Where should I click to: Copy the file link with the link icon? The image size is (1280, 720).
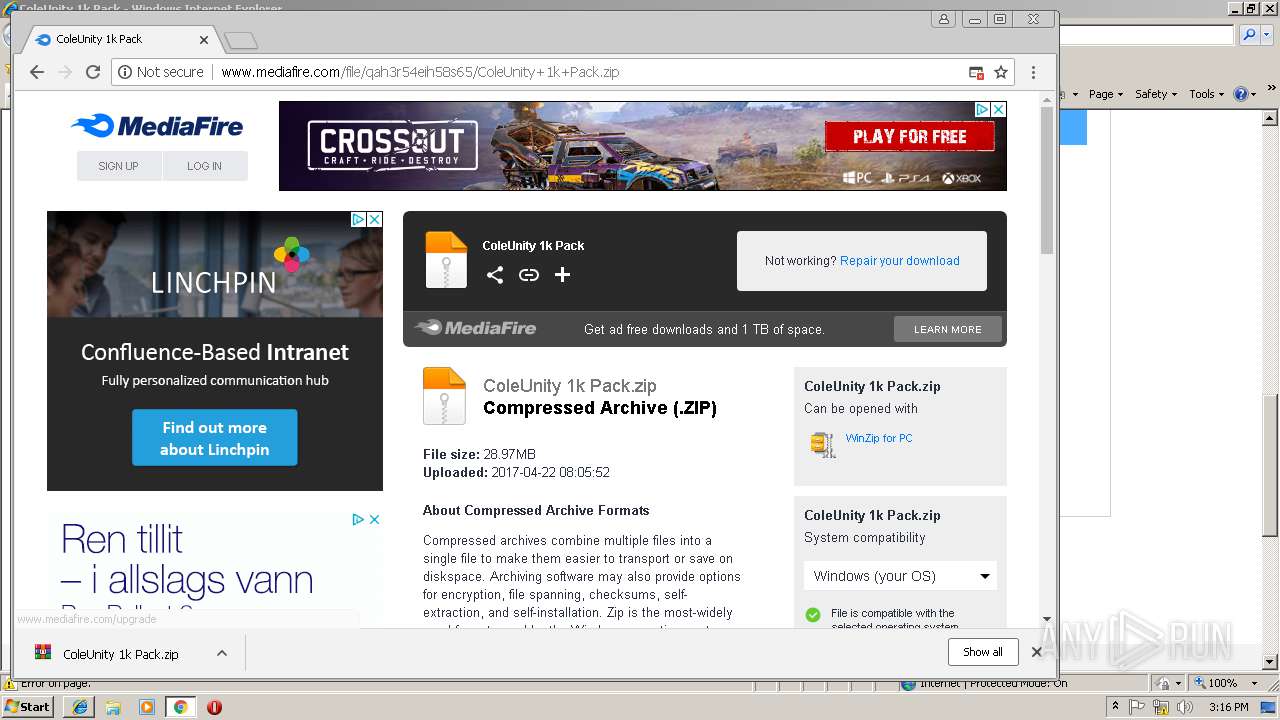(529, 275)
